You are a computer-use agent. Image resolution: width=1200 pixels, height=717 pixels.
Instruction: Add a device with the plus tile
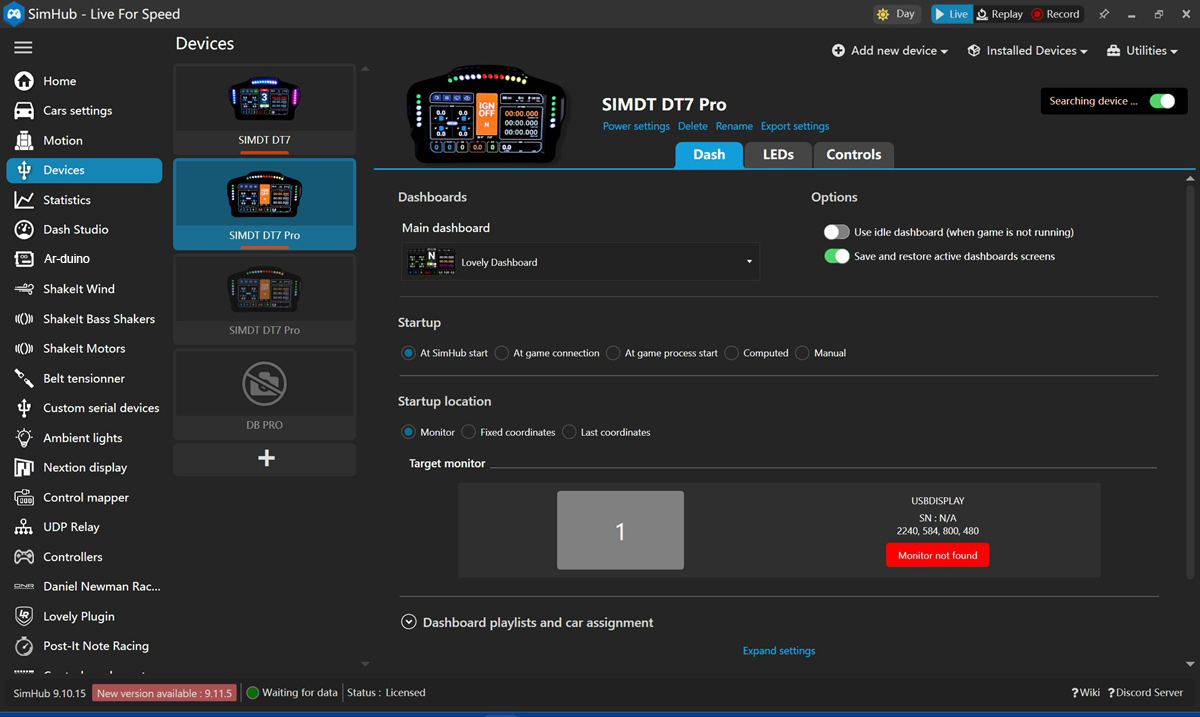[265, 459]
